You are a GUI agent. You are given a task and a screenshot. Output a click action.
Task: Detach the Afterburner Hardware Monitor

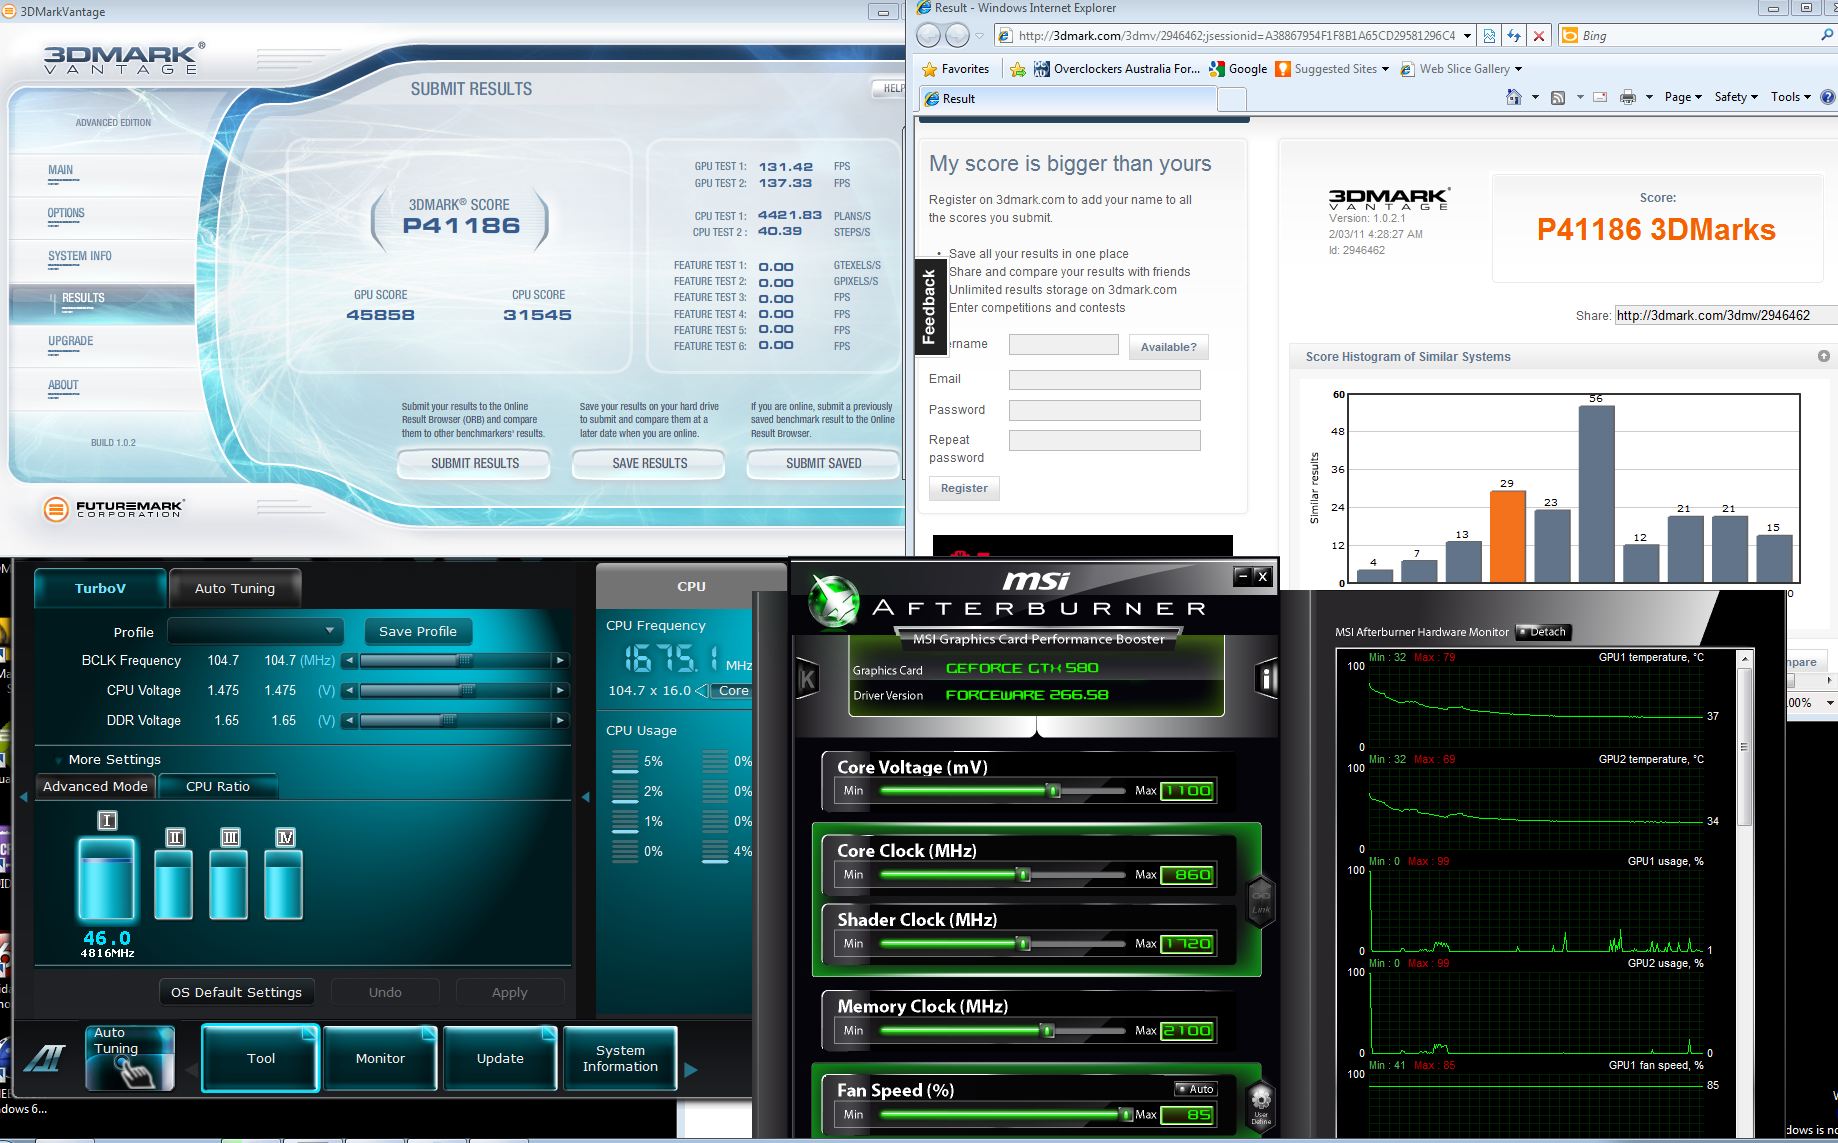pyautogui.click(x=1543, y=632)
